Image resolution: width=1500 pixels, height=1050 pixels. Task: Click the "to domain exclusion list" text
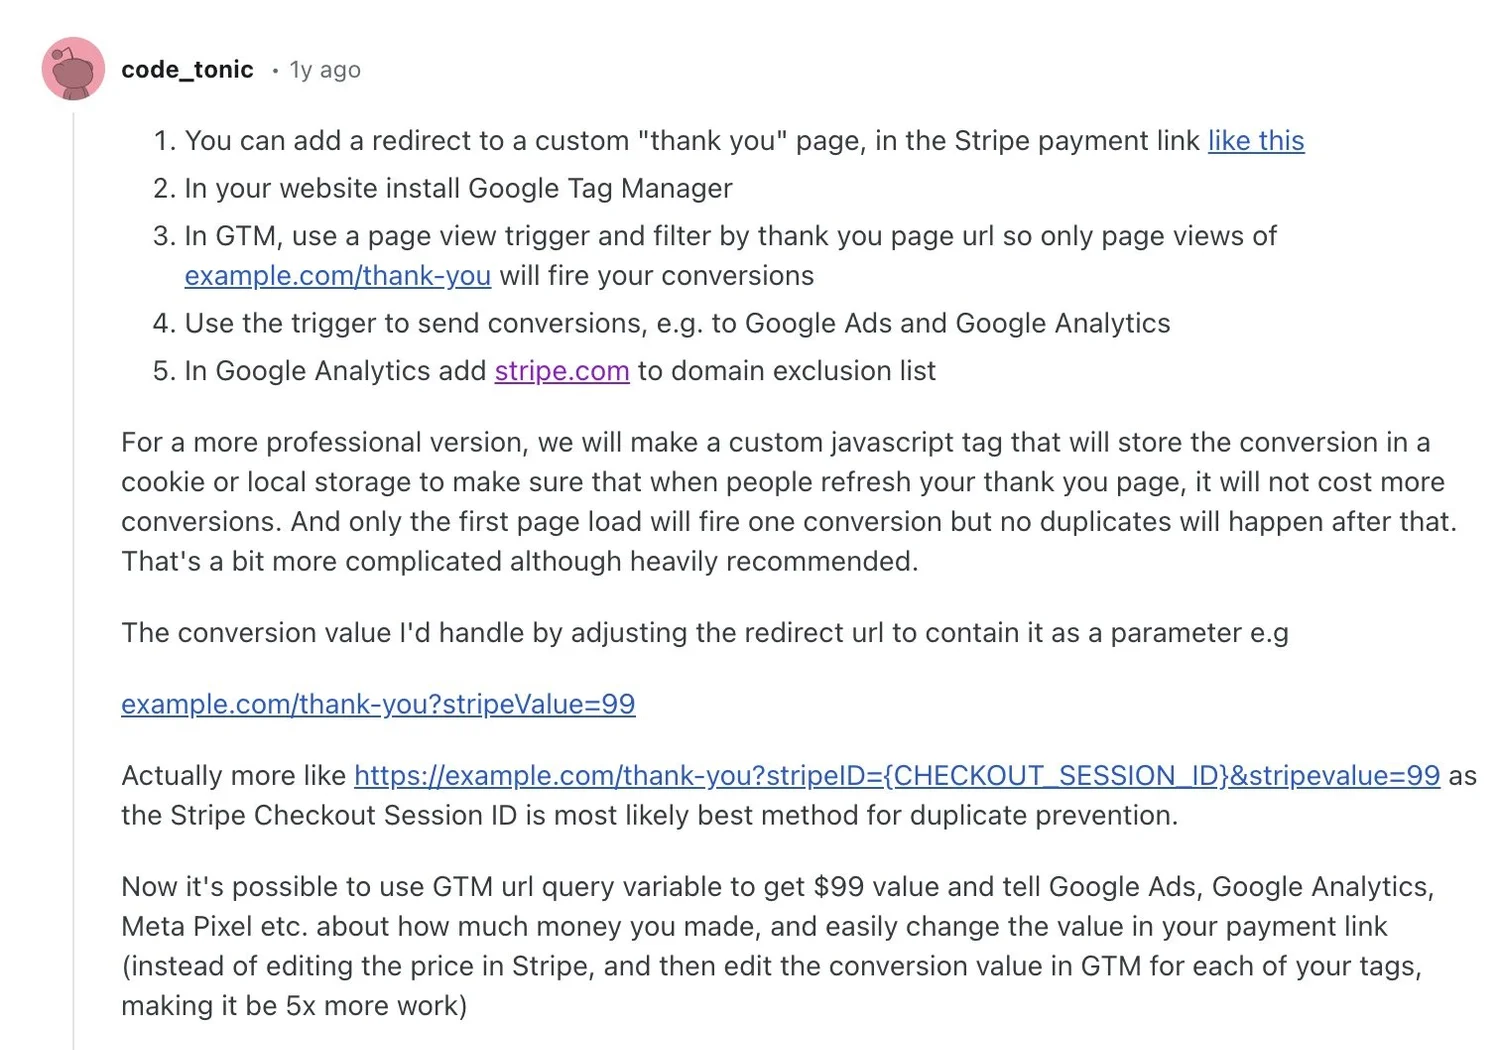pos(786,371)
